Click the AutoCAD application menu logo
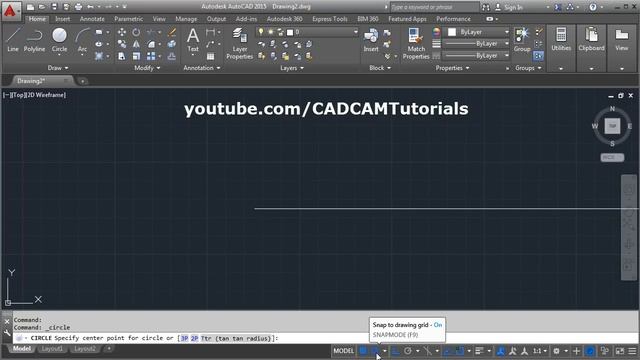This screenshot has height=360, width=640. click(11, 11)
